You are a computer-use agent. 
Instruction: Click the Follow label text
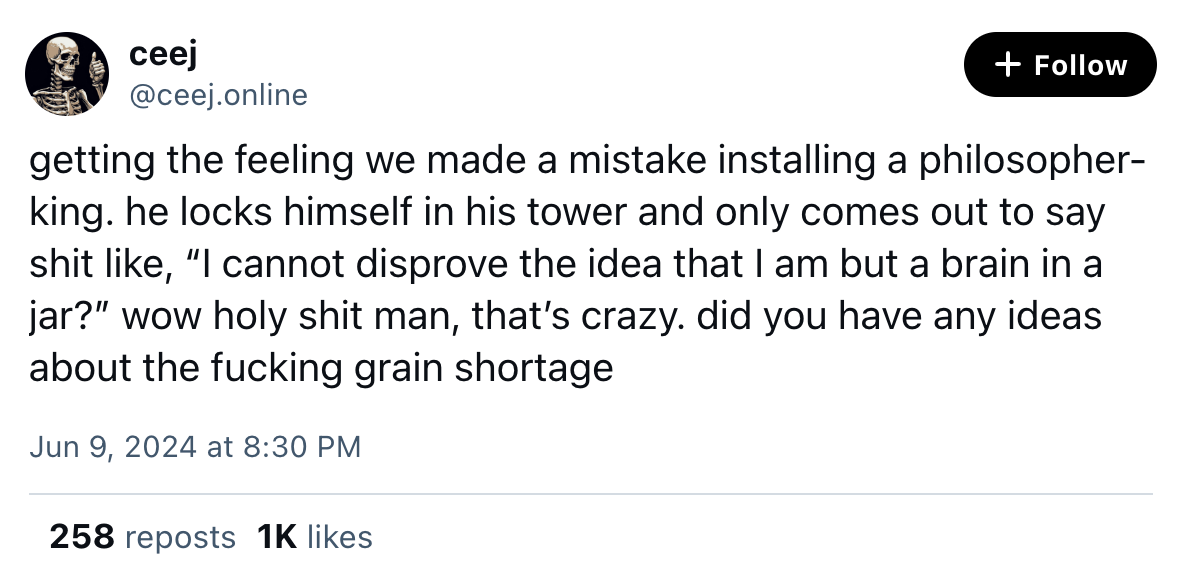coord(1080,65)
